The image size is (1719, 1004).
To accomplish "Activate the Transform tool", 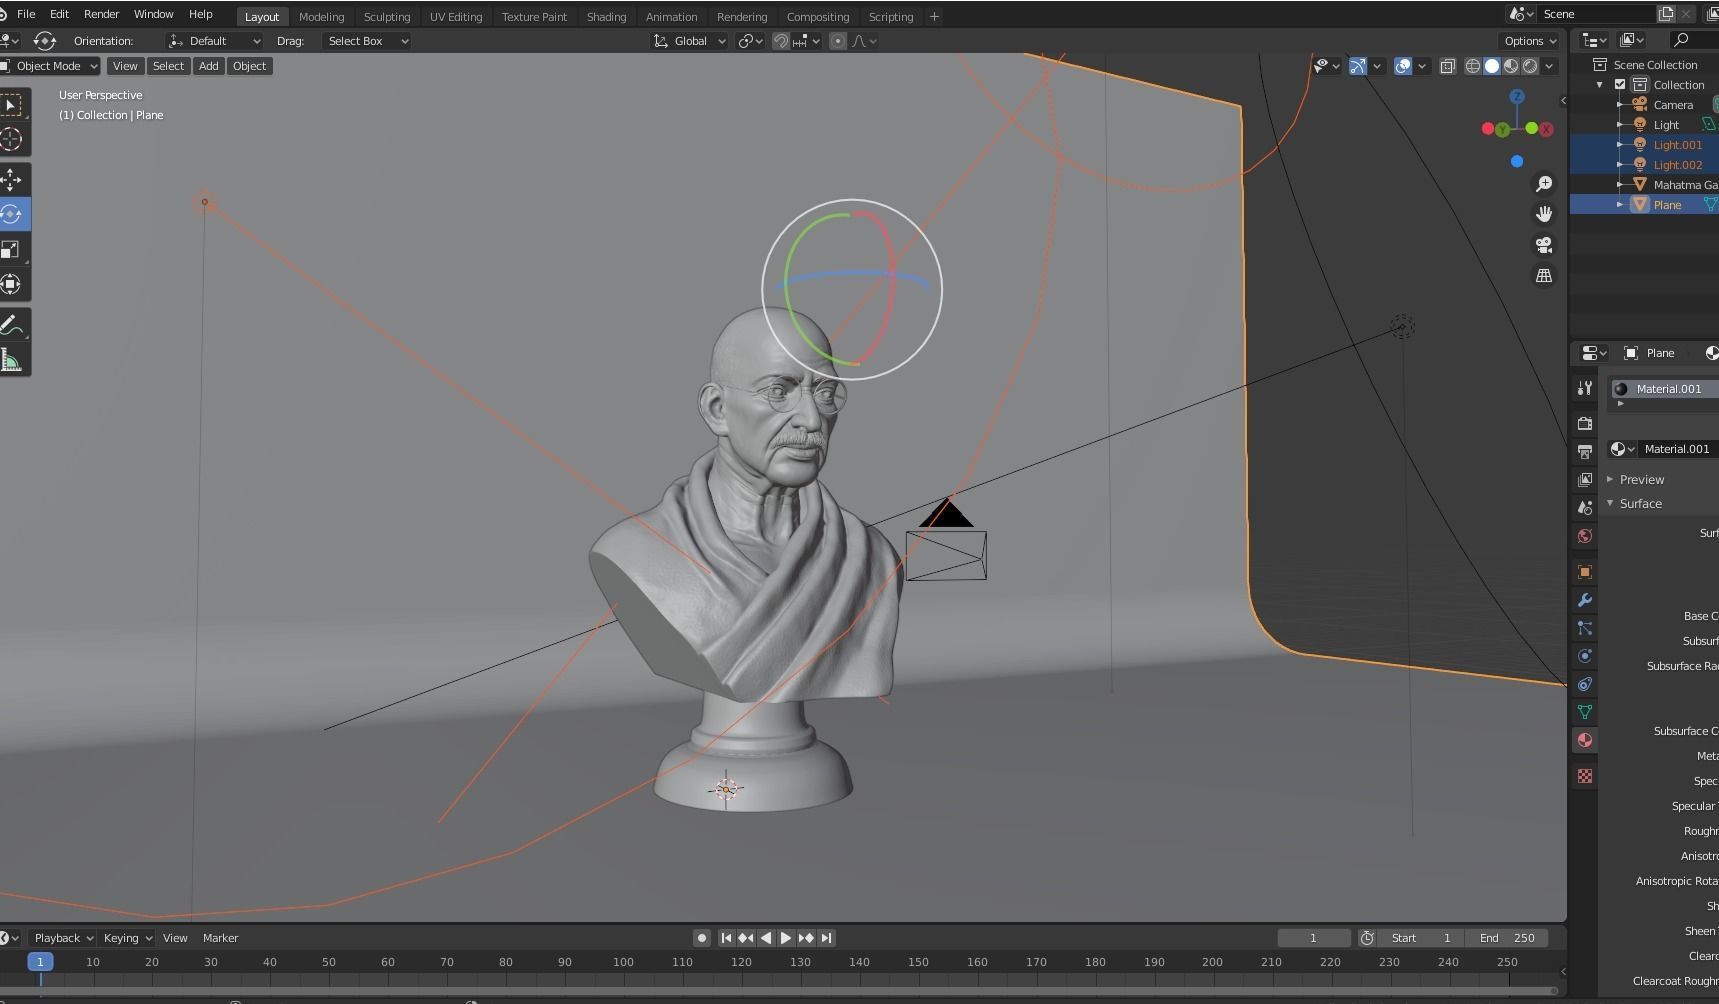I will [12, 284].
